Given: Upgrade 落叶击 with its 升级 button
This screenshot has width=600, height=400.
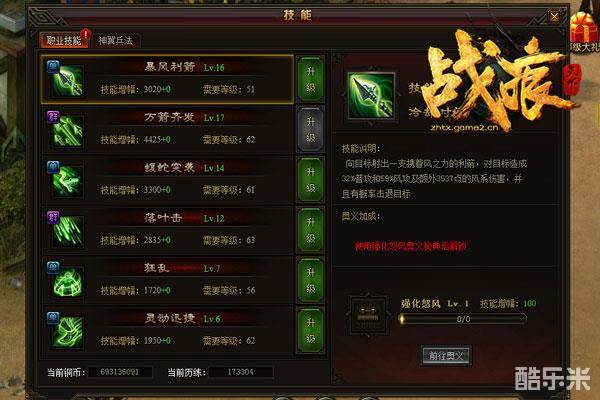Looking at the screenshot, I should (311, 230).
